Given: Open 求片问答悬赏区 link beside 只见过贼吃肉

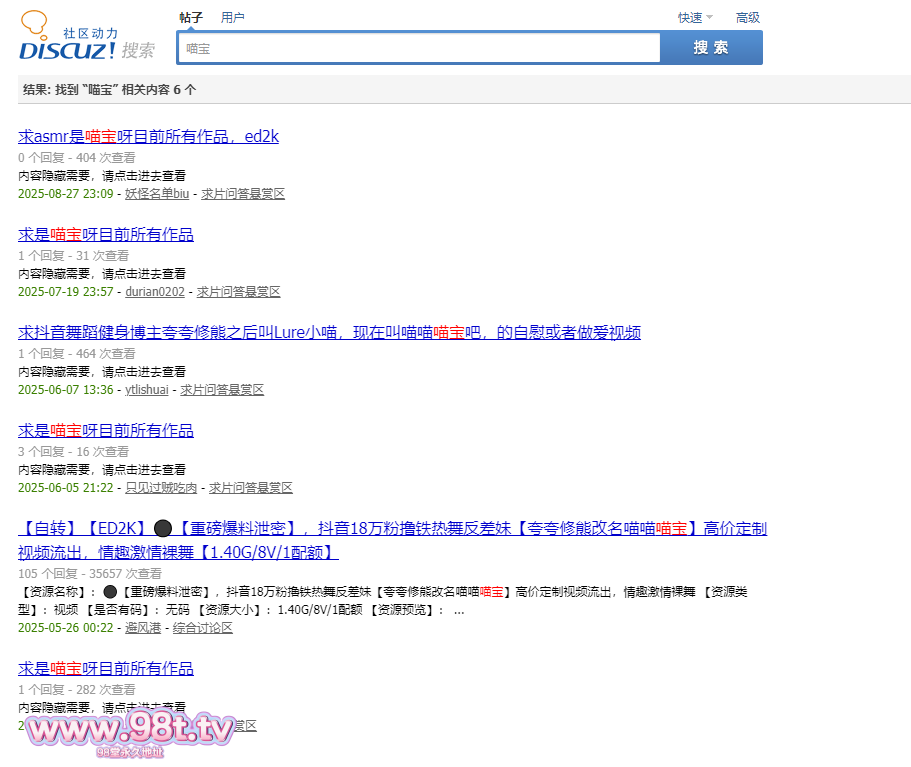Looking at the screenshot, I should [251, 488].
